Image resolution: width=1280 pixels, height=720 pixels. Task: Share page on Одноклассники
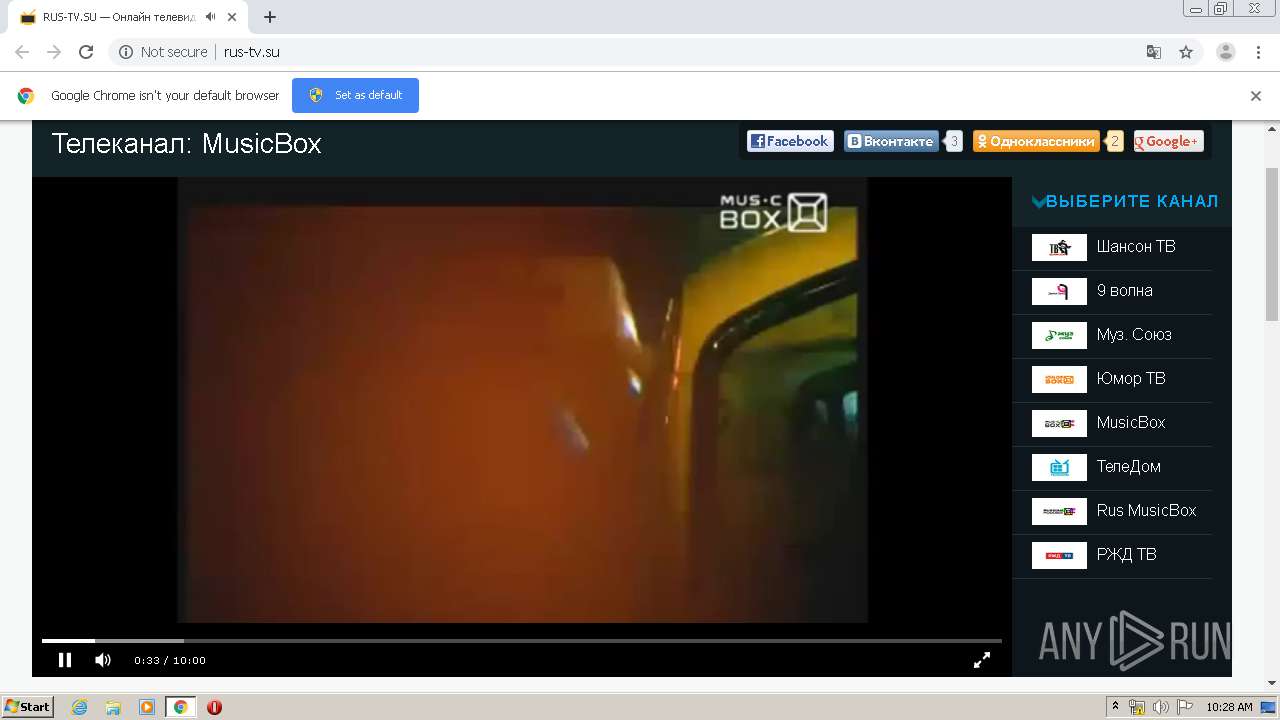(x=1036, y=141)
